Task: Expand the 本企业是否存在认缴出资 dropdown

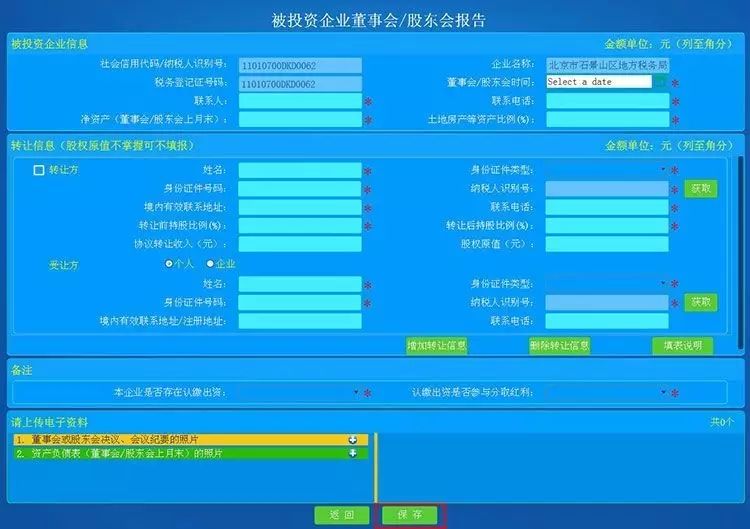Action: point(299,393)
